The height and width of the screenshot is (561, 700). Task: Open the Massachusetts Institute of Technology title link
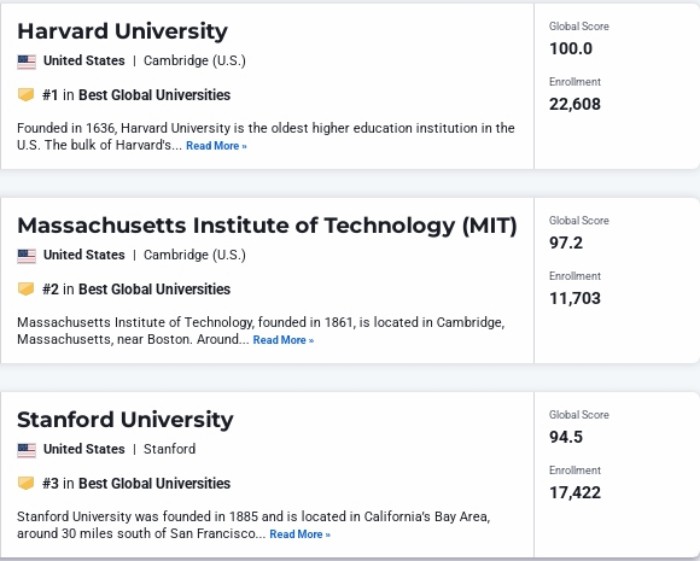click(267, 225)
